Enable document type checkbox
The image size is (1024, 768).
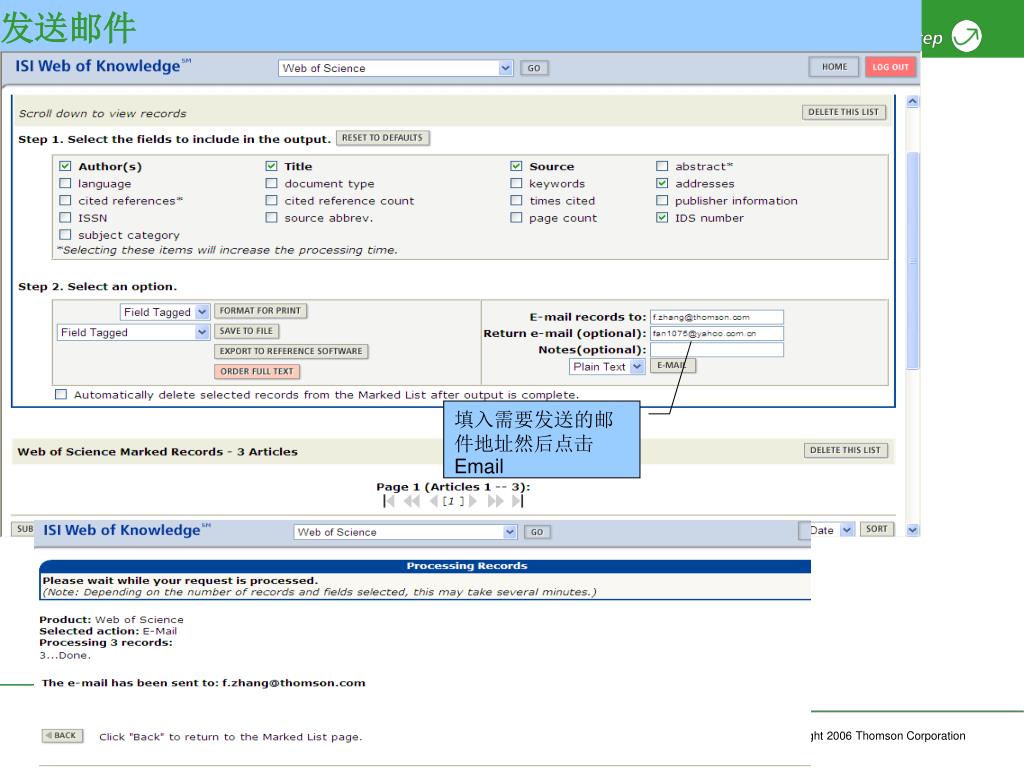pyautogui.click(x=272, y=184)
